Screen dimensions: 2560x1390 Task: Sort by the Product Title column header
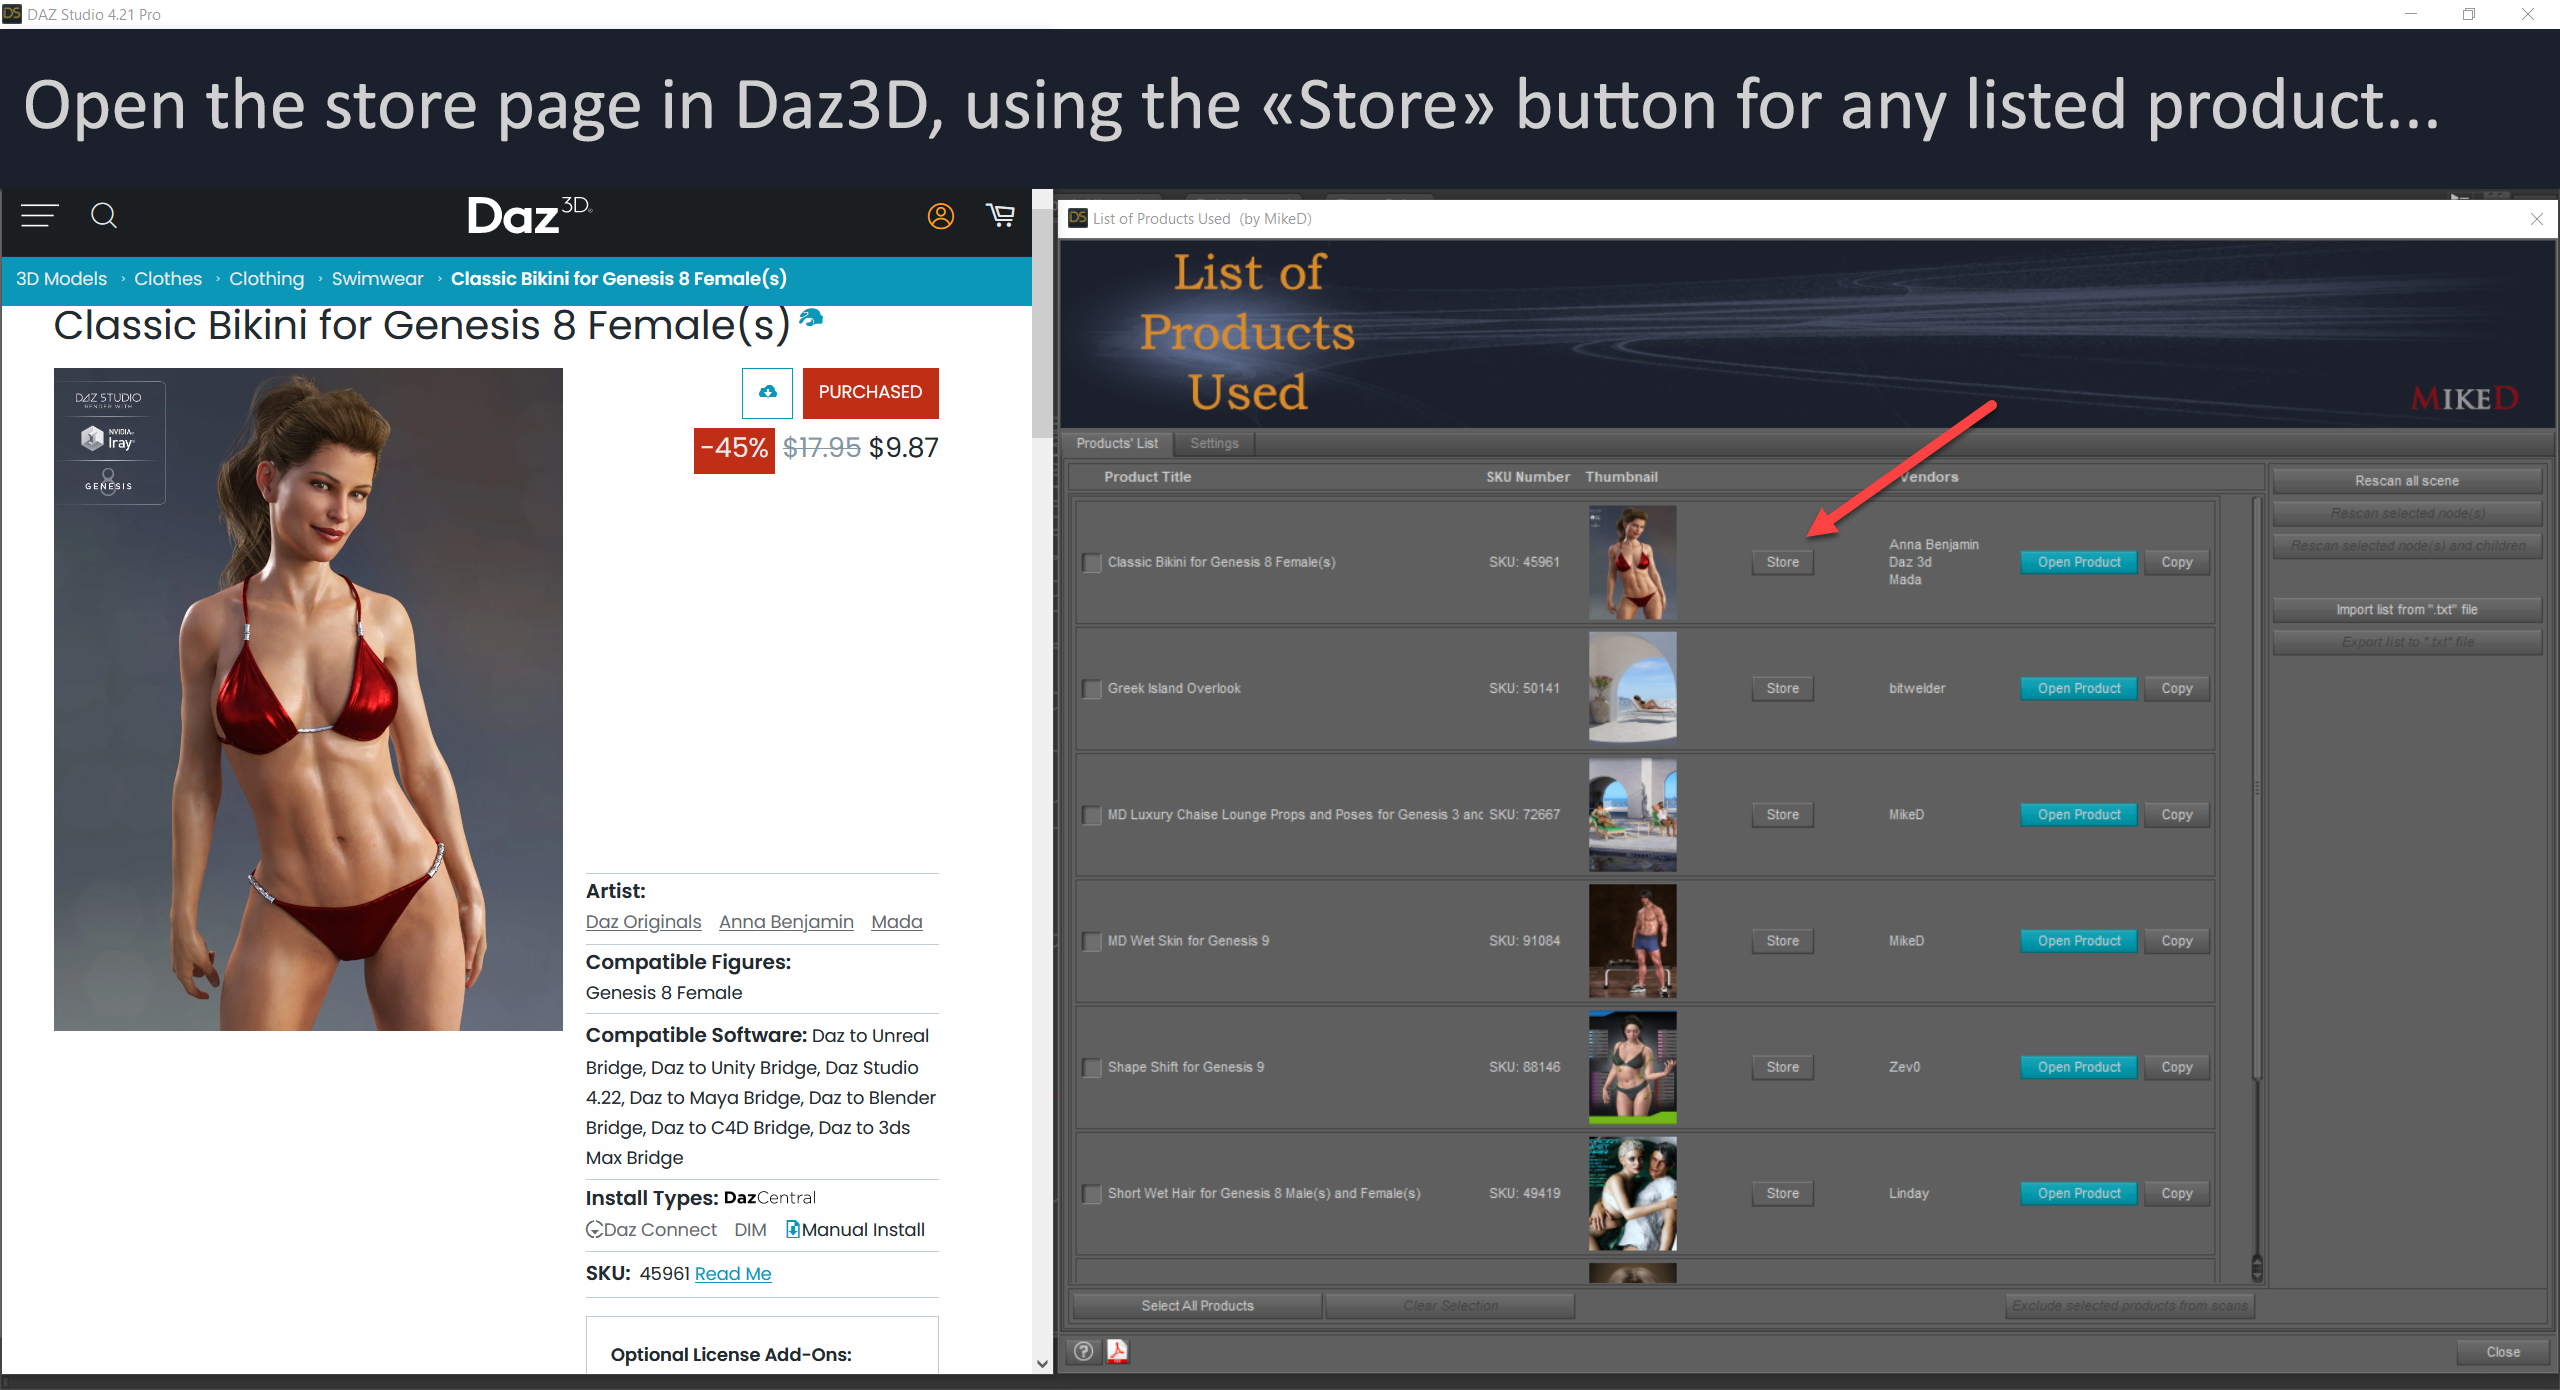click(1147, 477)
